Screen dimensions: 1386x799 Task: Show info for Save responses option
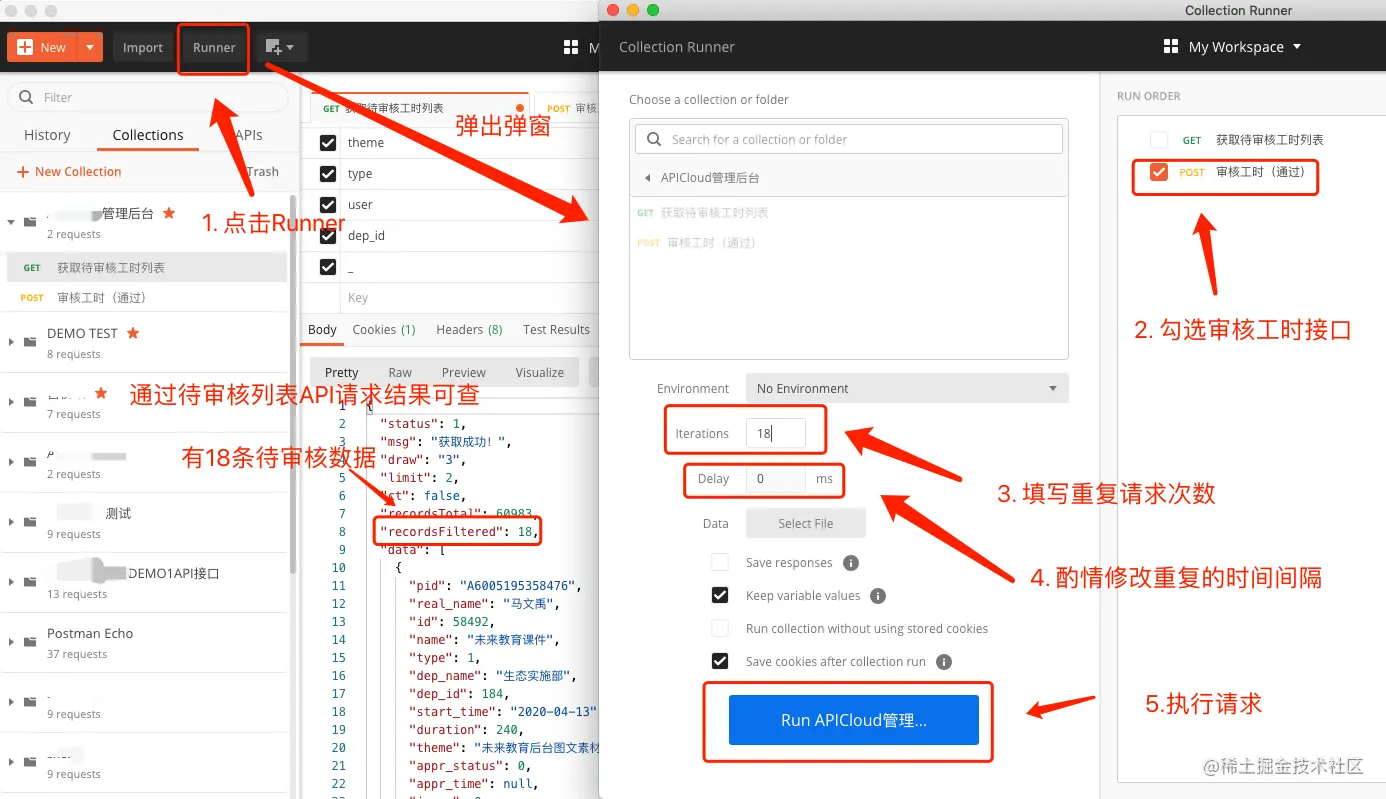point(851,563)
